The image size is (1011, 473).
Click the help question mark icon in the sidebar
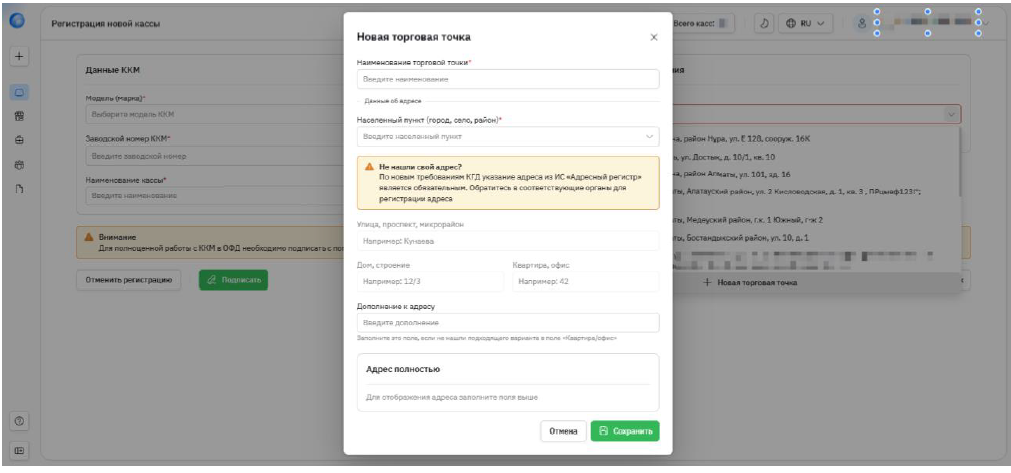point(18,421)
